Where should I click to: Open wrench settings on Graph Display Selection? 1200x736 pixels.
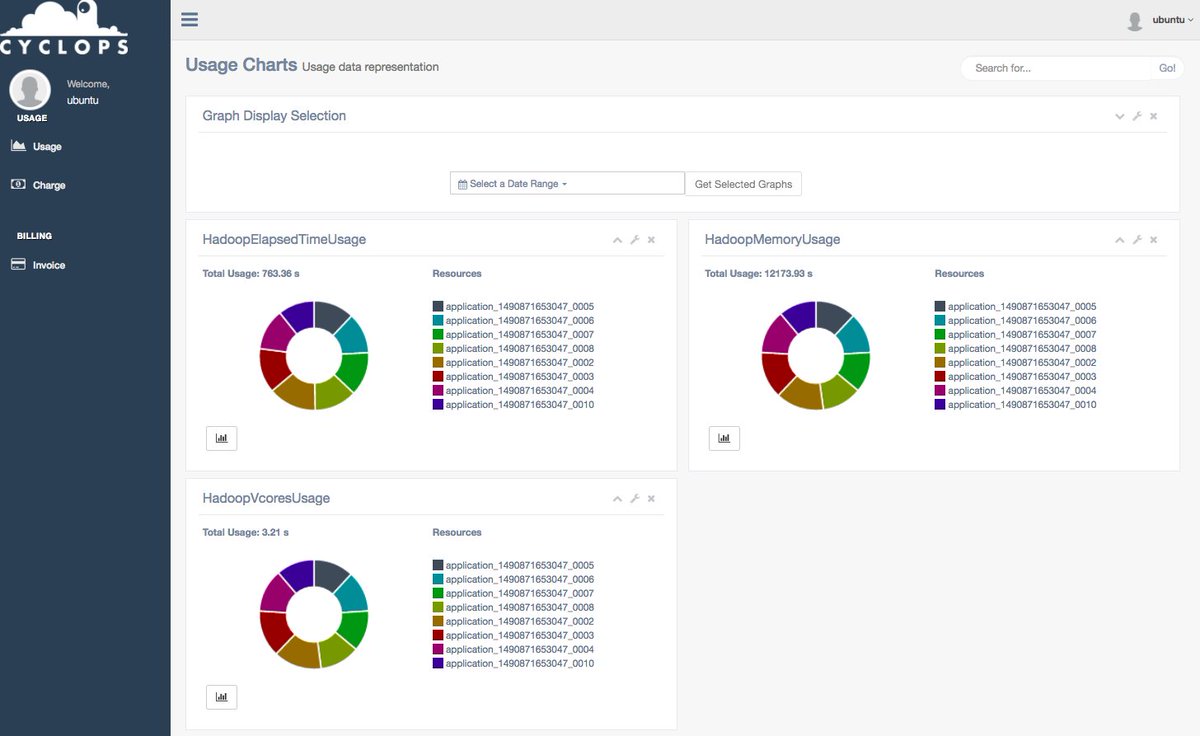[1136, 116]
